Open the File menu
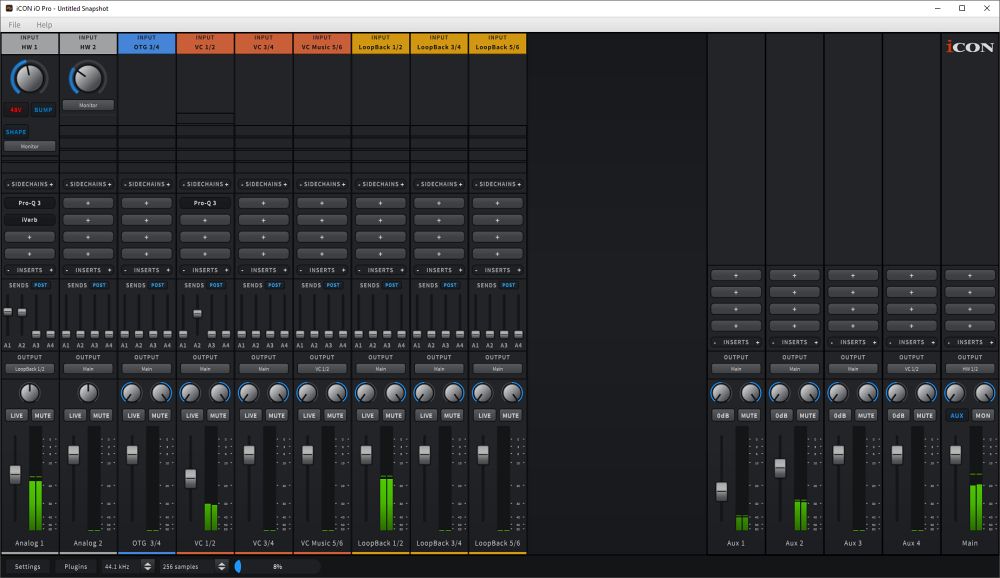The height and width of the screenshot is (578, 1000). (x=14, y=24)
